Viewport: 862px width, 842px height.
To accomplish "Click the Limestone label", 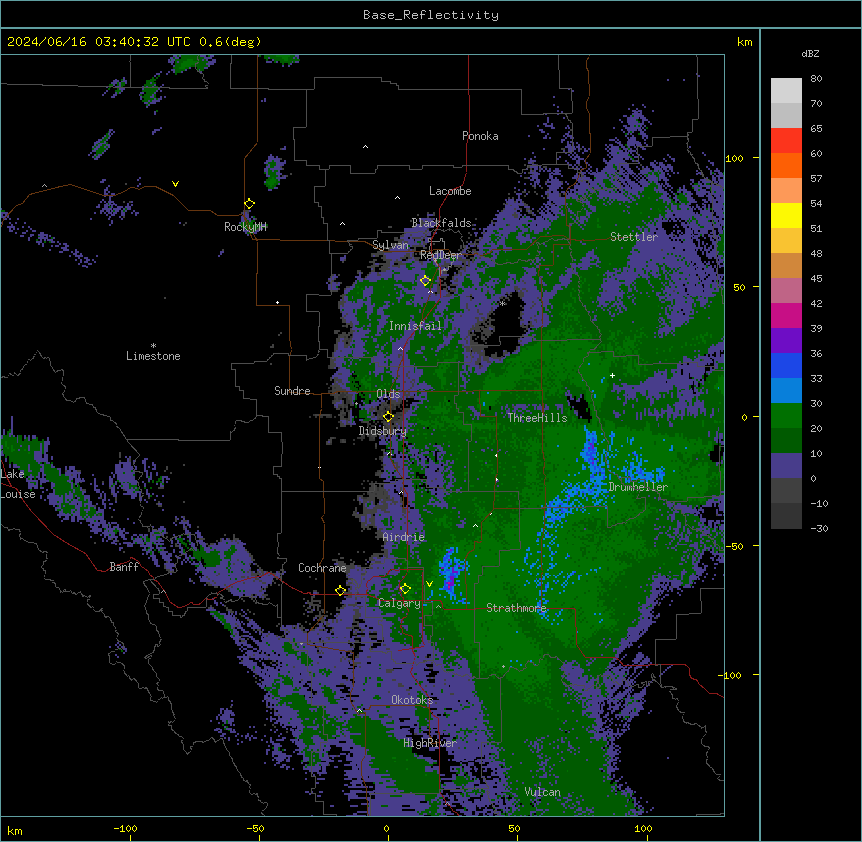I will pyautogui.click(x=153, y=356).
